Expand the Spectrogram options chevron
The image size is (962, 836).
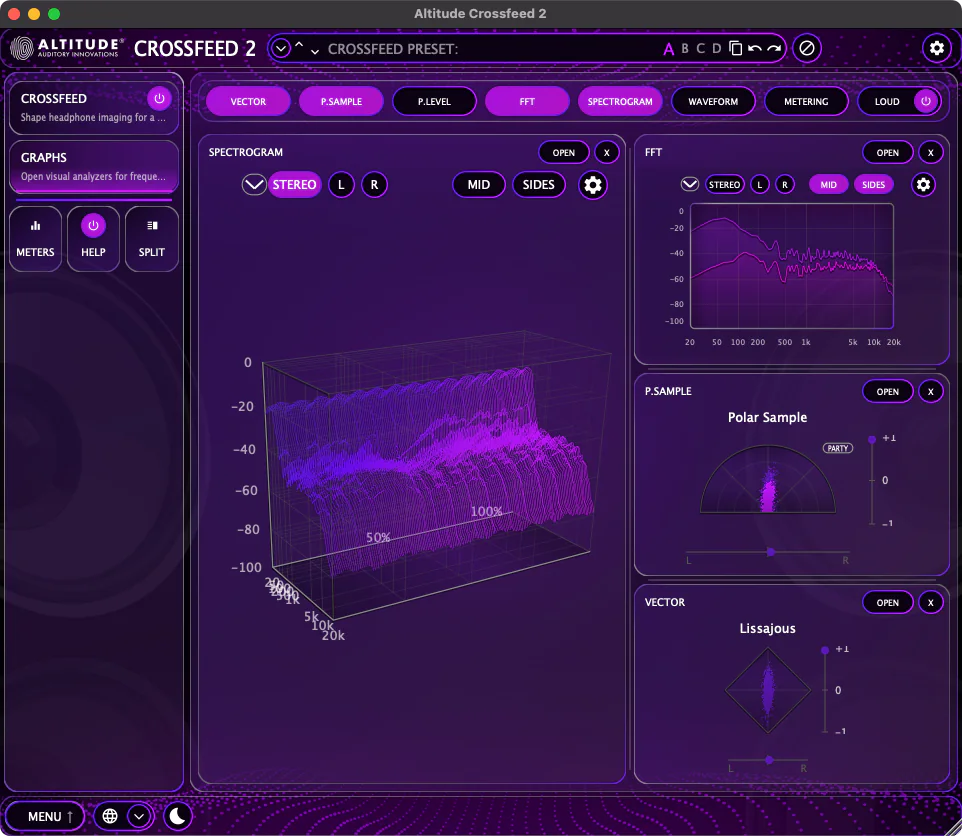[253, 185]
